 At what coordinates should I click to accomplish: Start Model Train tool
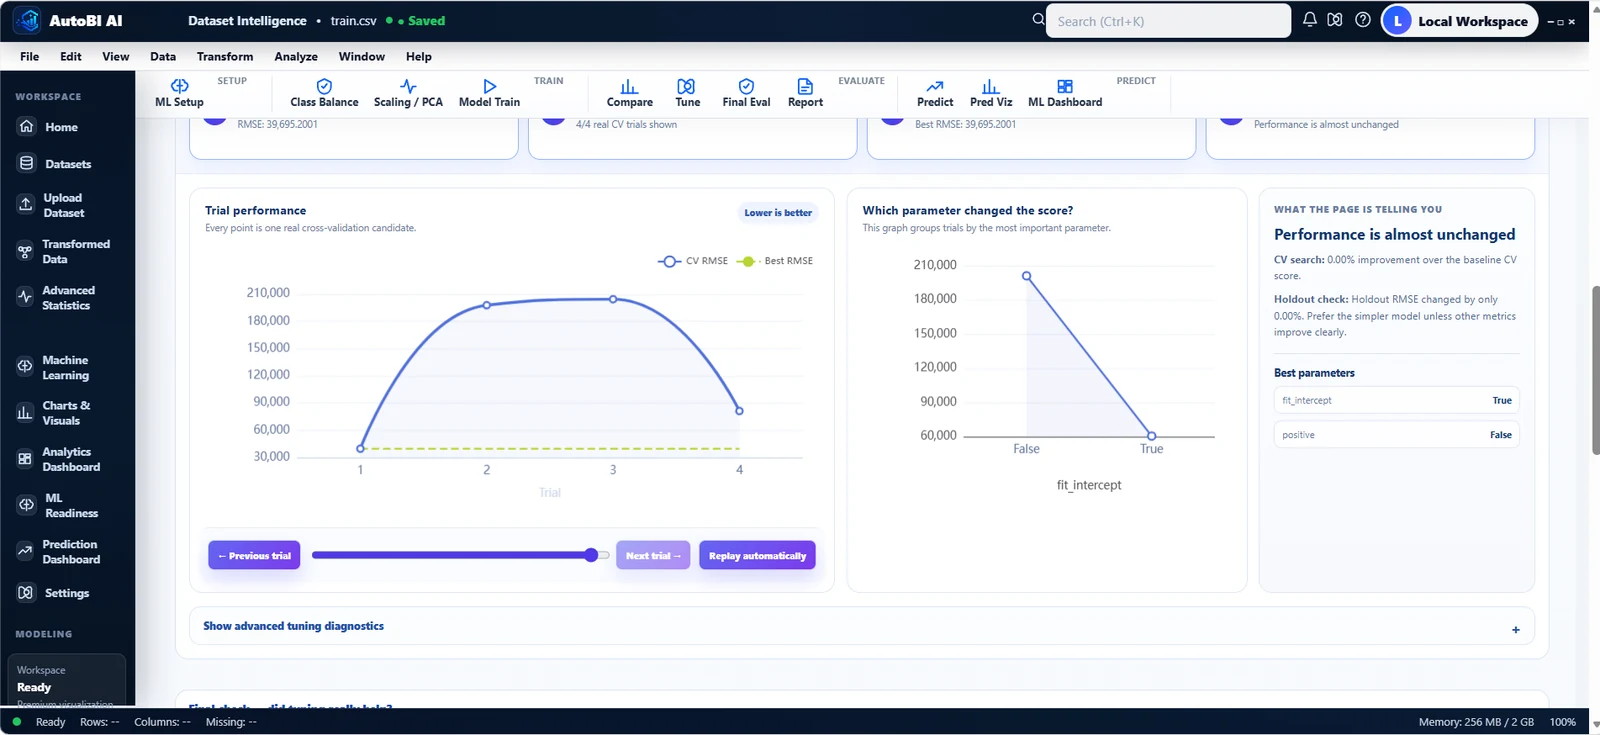pyautogui.click(x=489, y=93)
